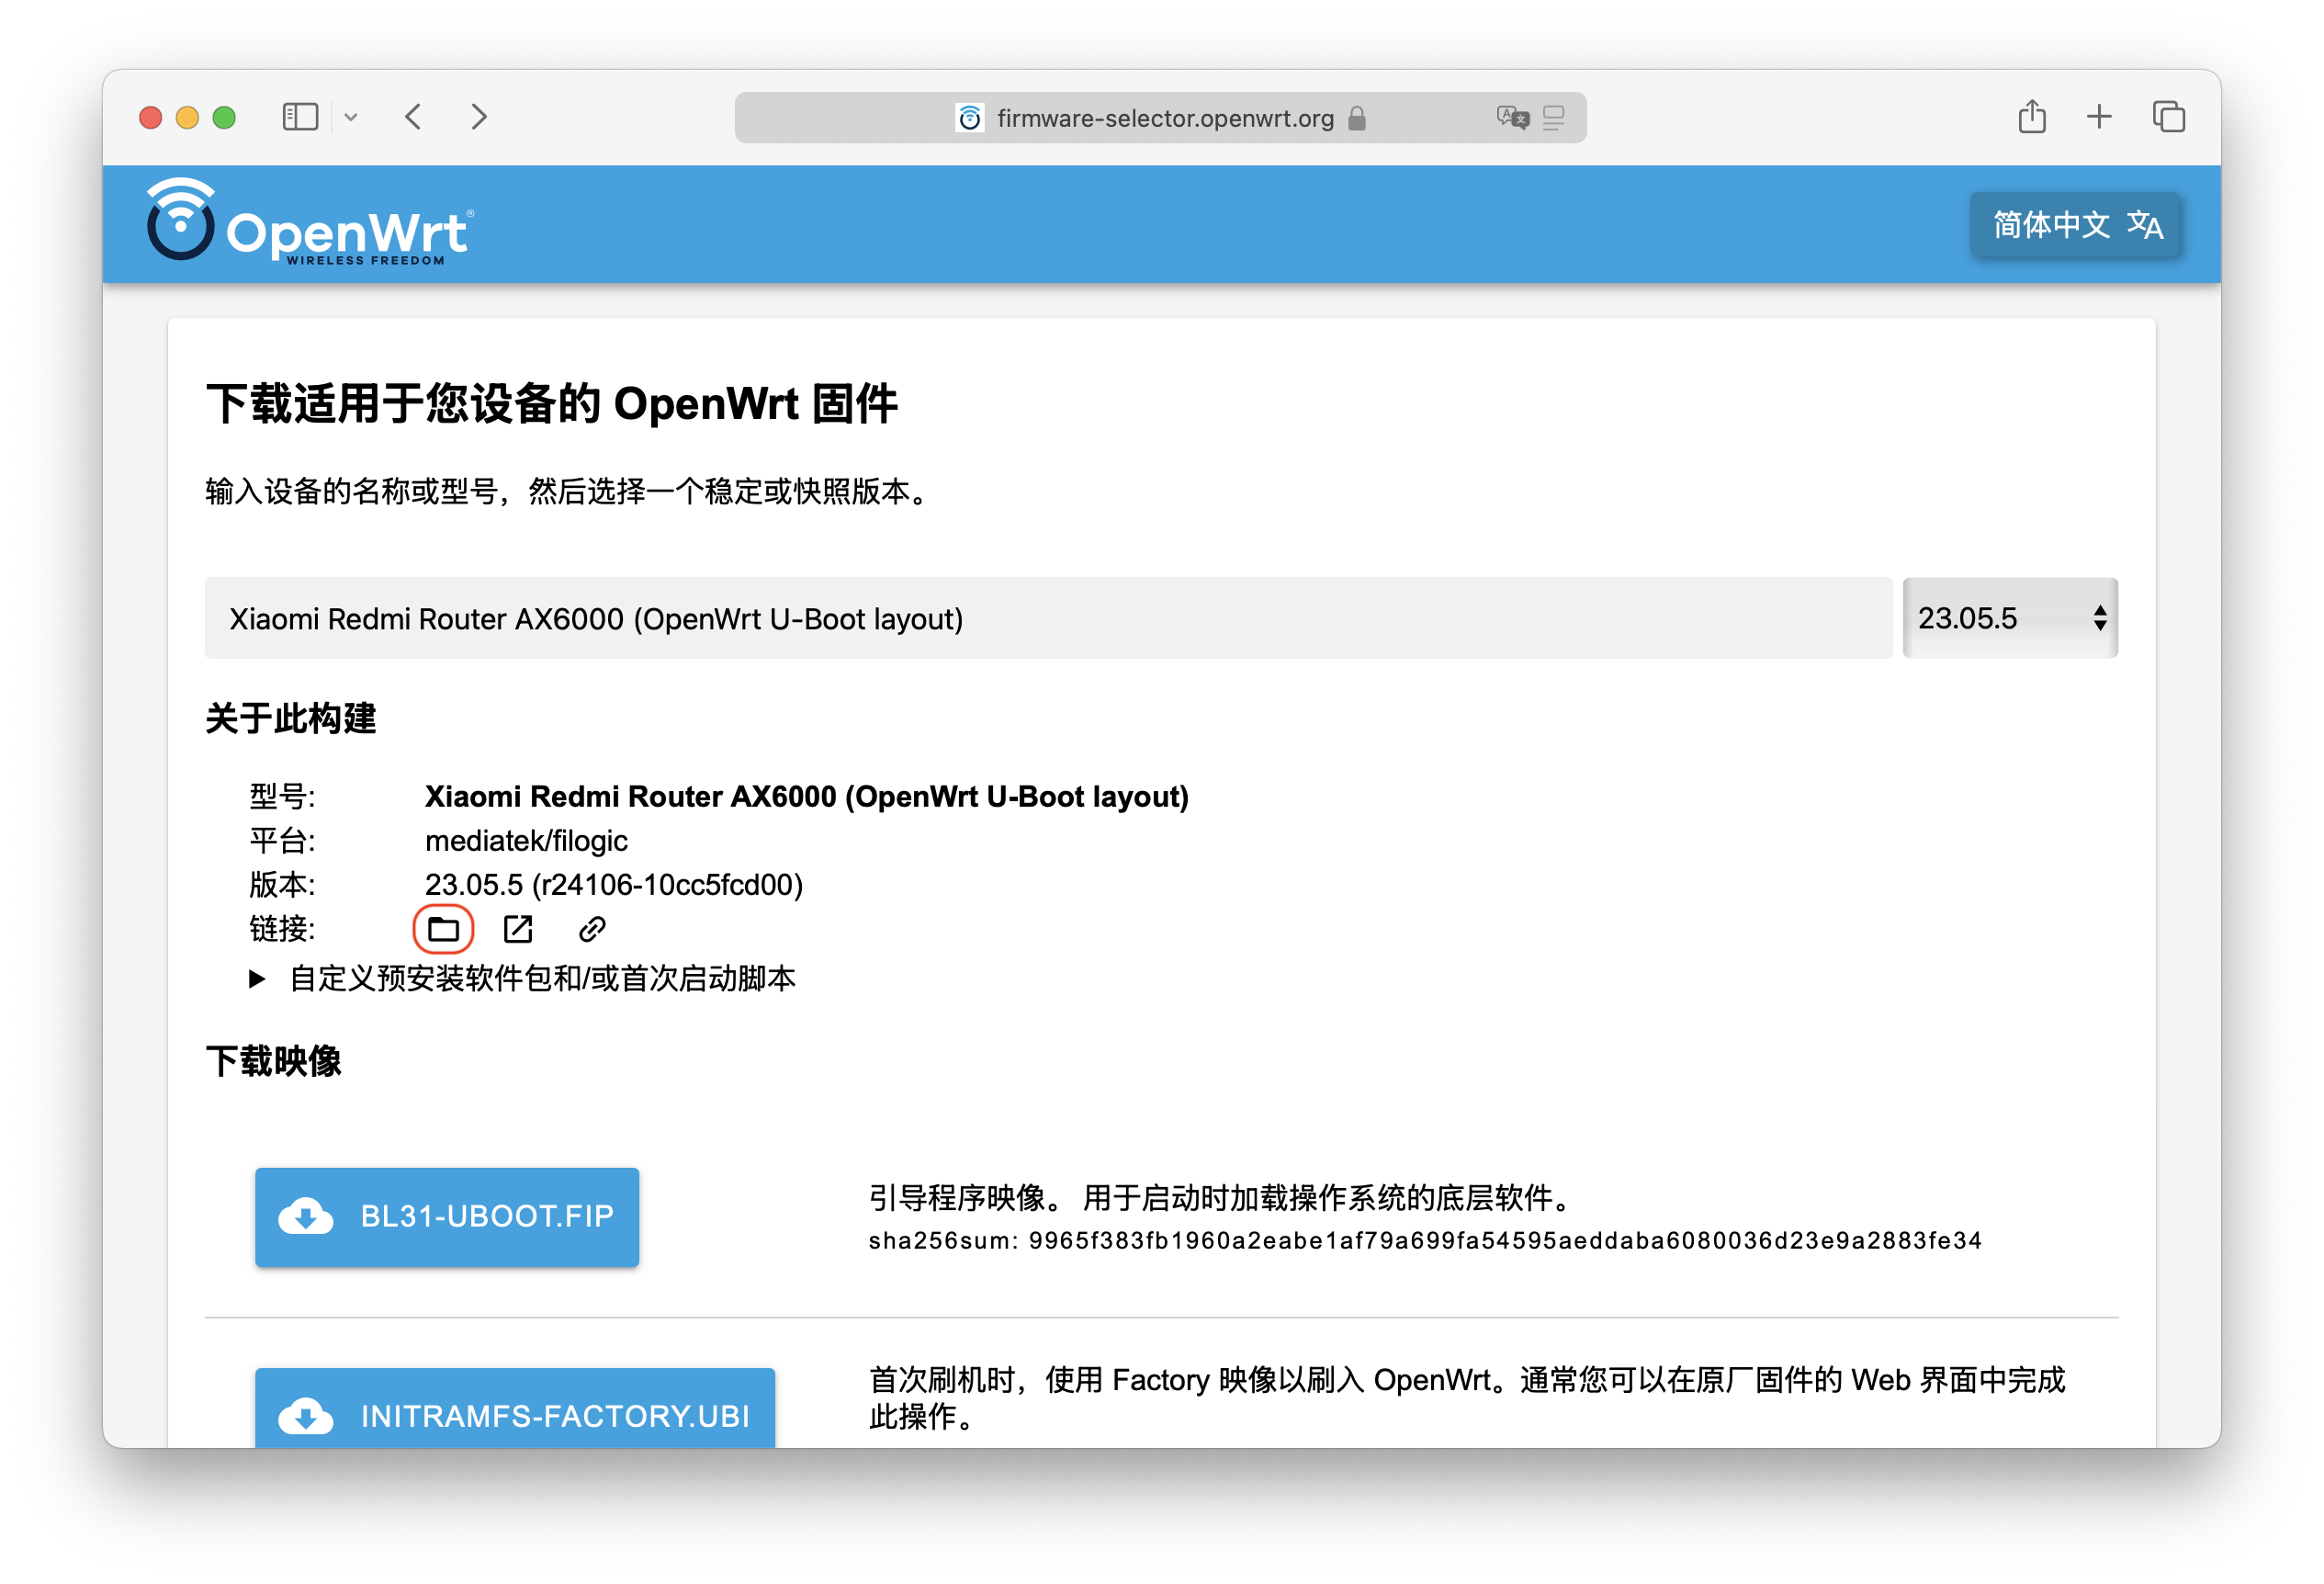Click the device model search field
Screen dimensions: 2324x1584
tap(1047, 618)
